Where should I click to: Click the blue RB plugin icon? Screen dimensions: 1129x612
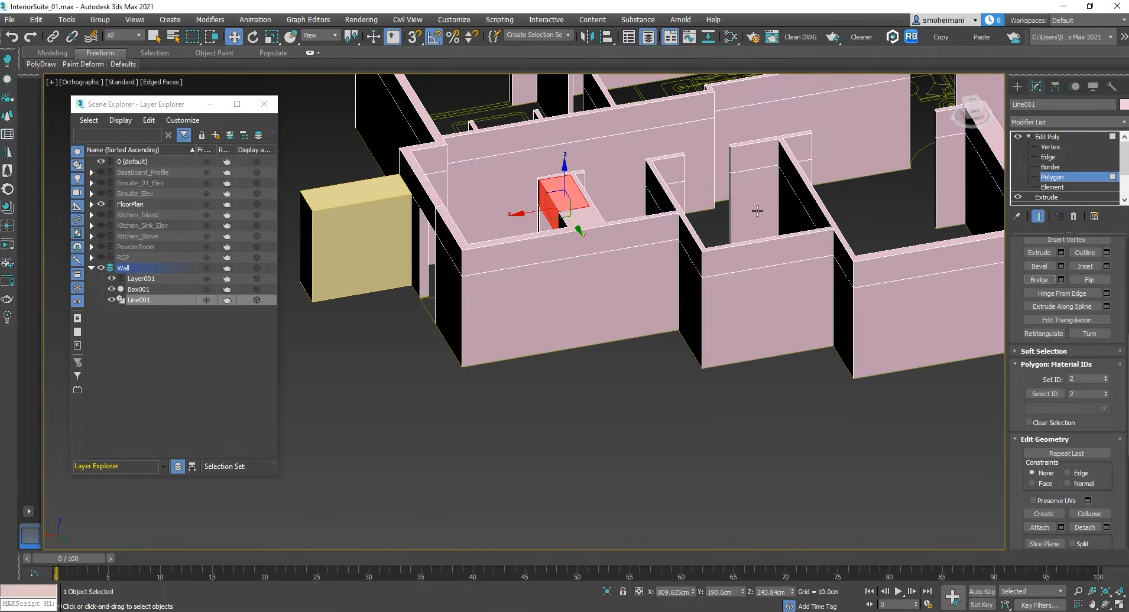[912, 36]
